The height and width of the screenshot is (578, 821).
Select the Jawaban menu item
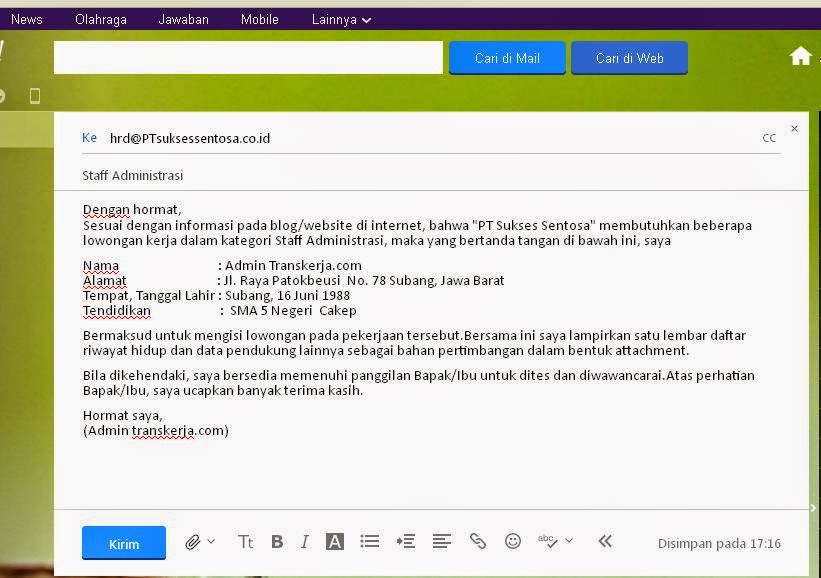click(x=183, y=19)
